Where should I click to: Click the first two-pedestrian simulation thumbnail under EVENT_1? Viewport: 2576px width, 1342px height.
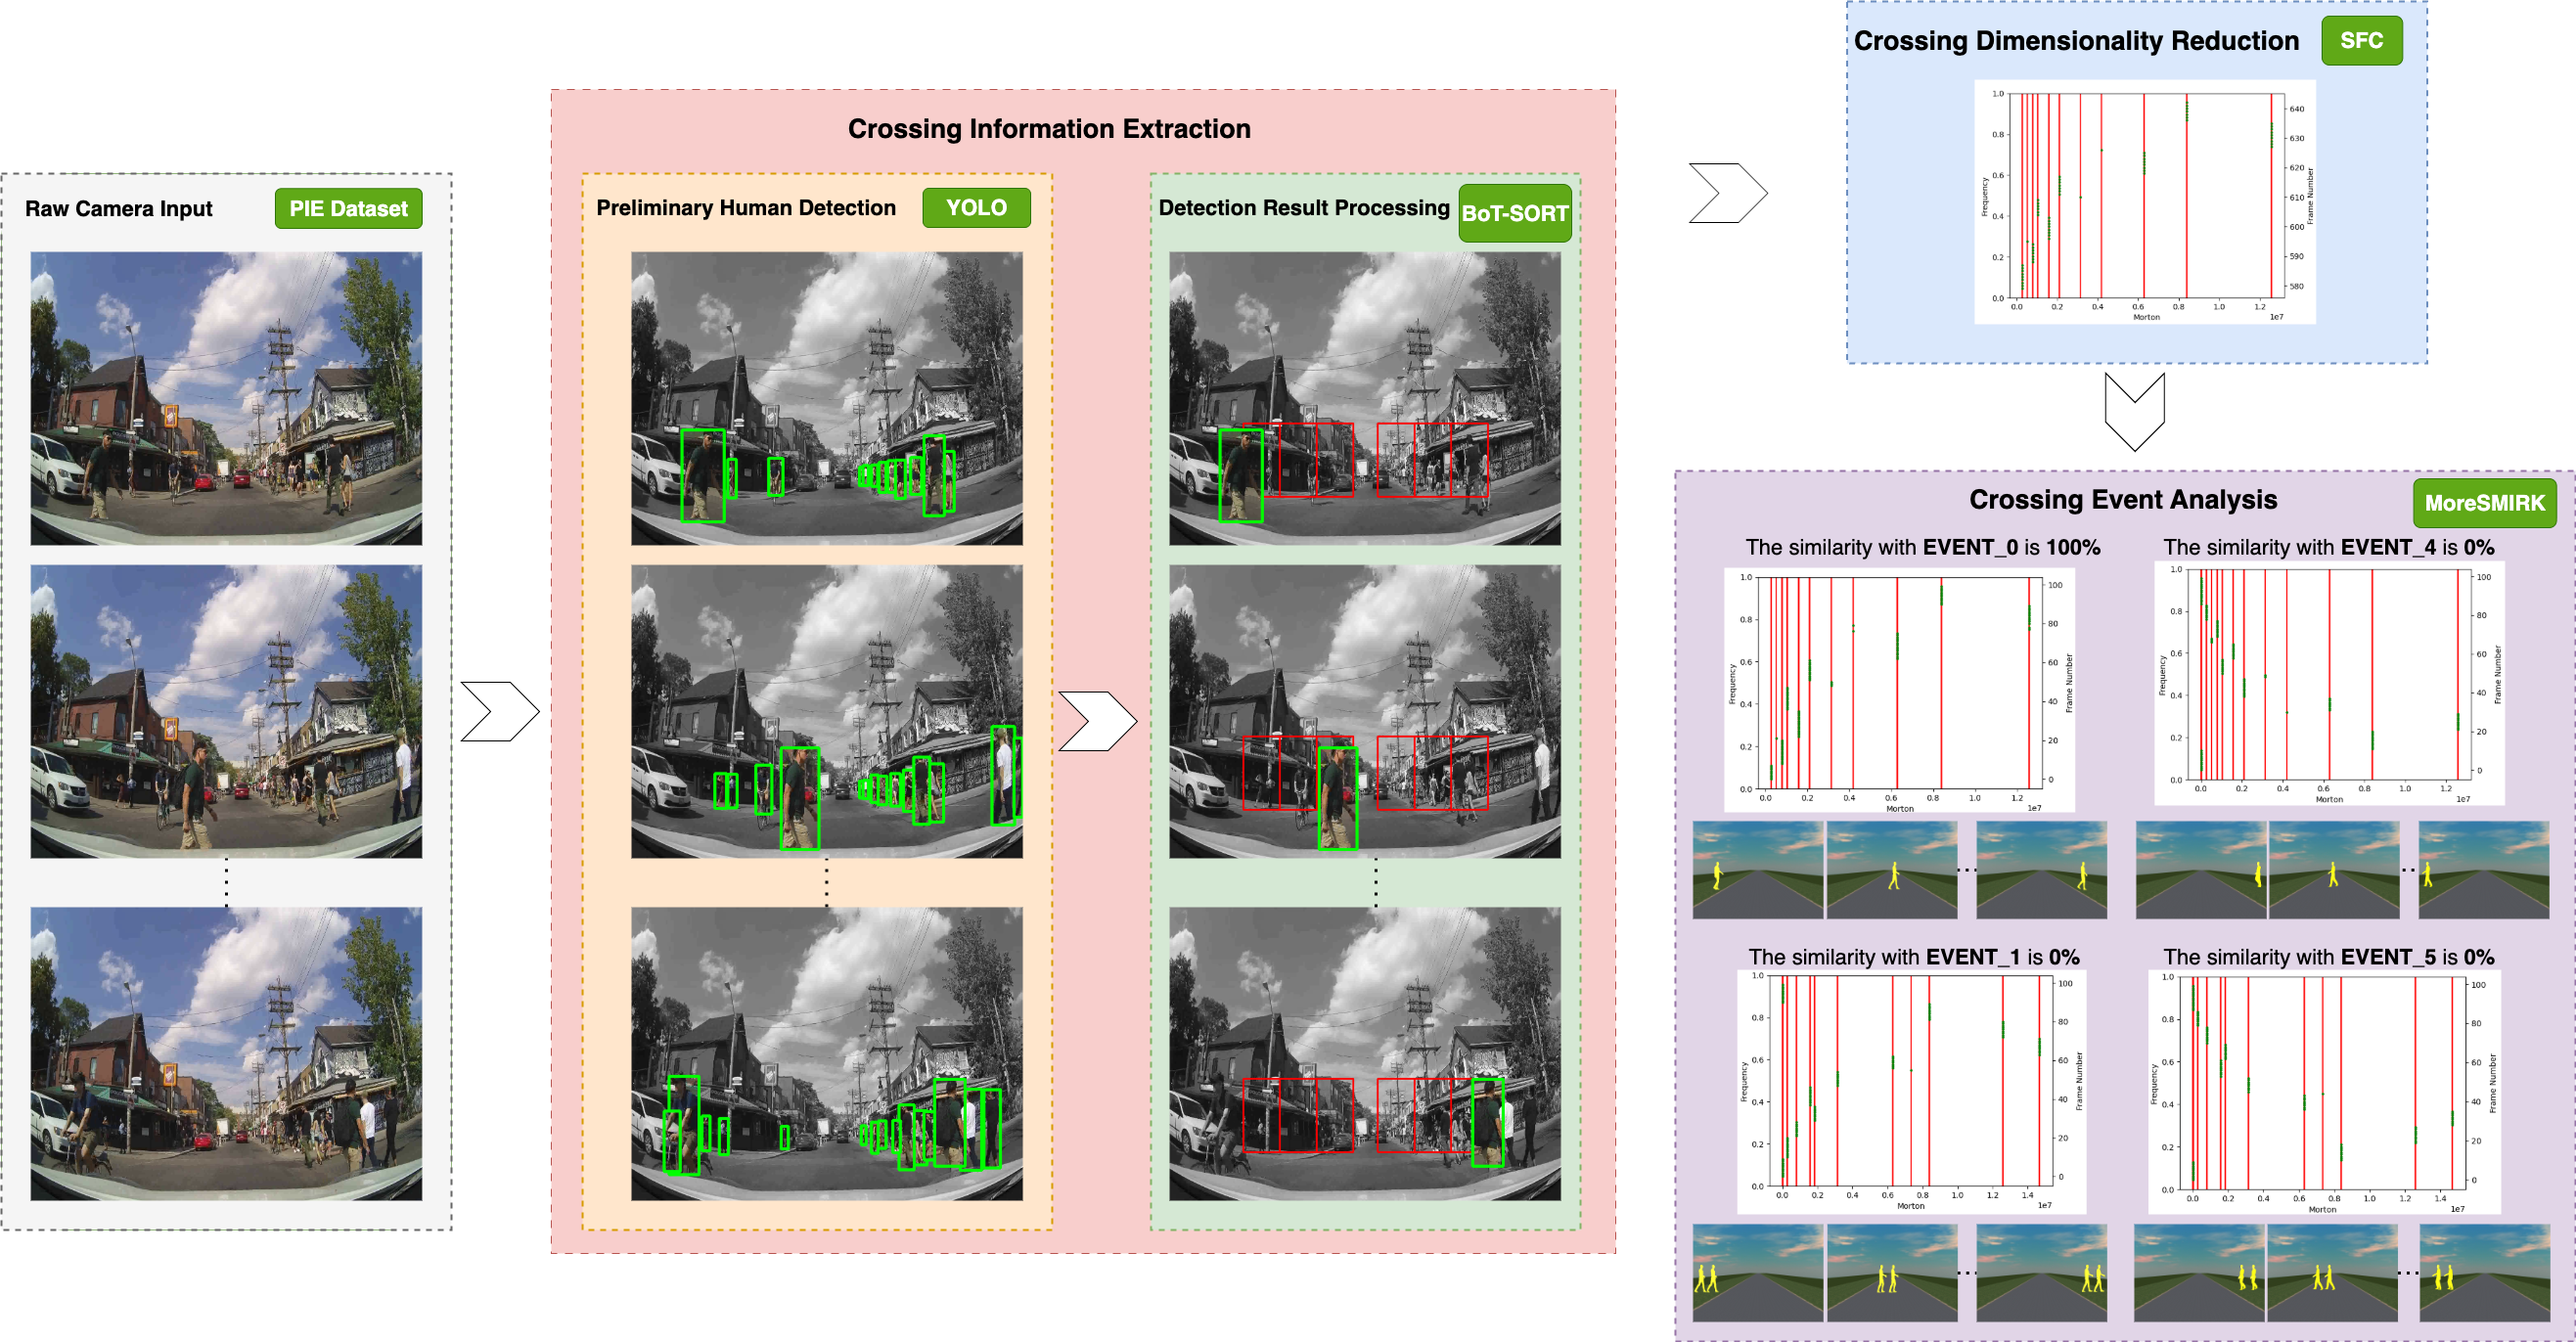coord(1756,1272)
